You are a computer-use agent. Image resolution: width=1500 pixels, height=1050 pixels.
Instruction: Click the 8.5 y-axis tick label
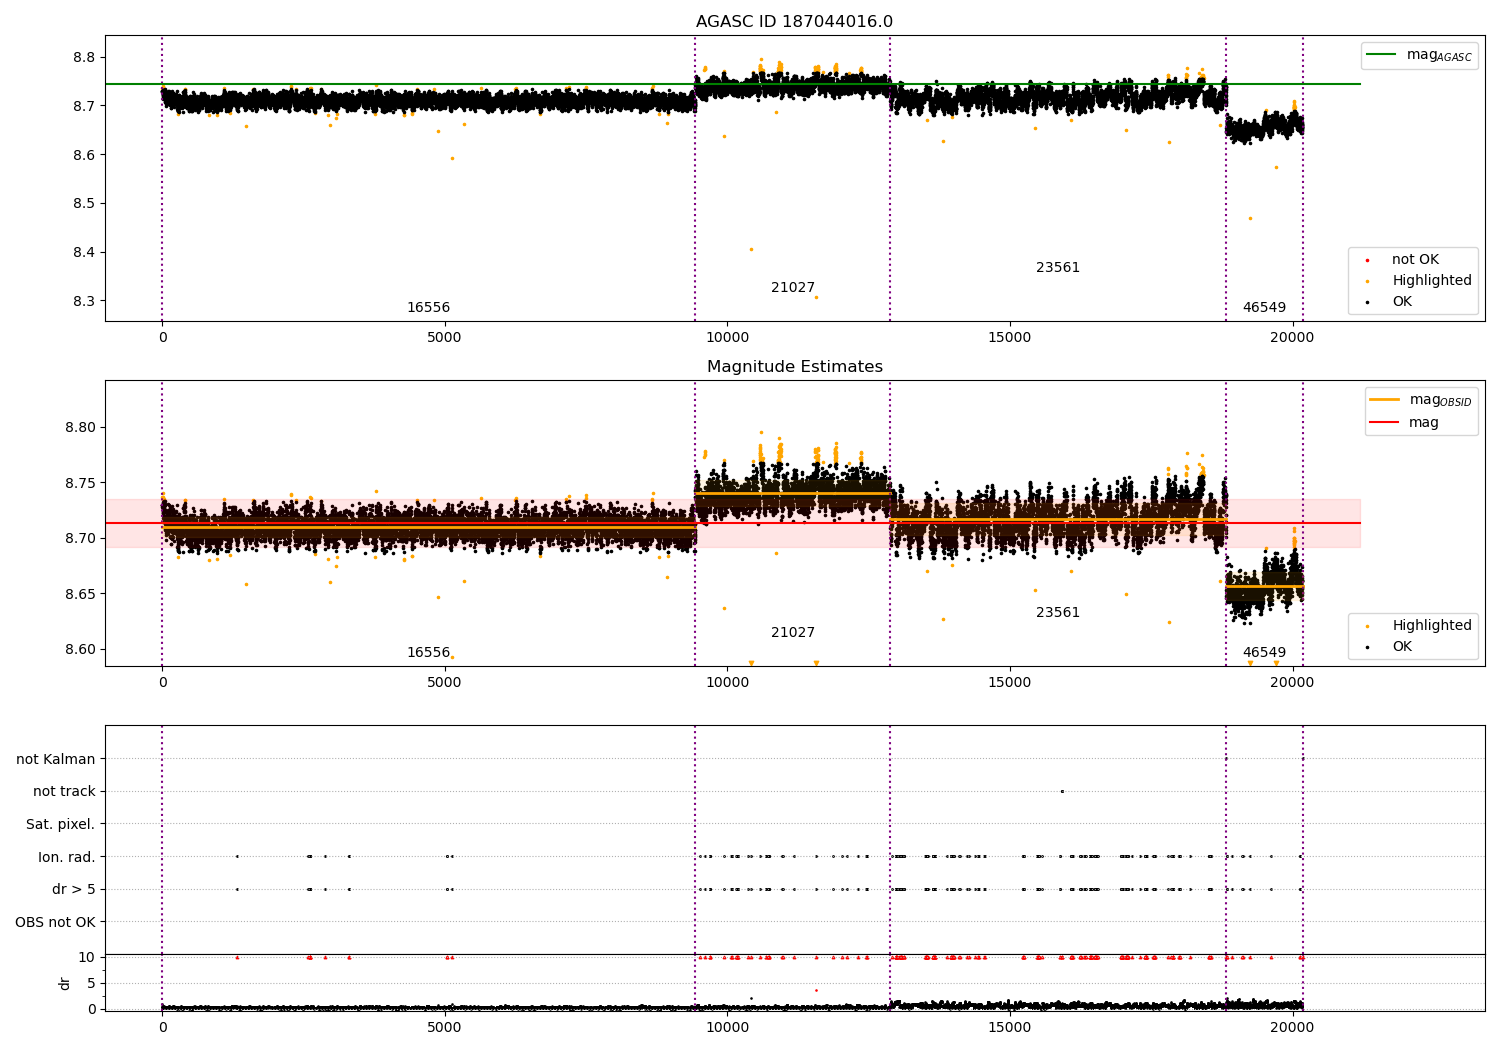click(84, 203)
